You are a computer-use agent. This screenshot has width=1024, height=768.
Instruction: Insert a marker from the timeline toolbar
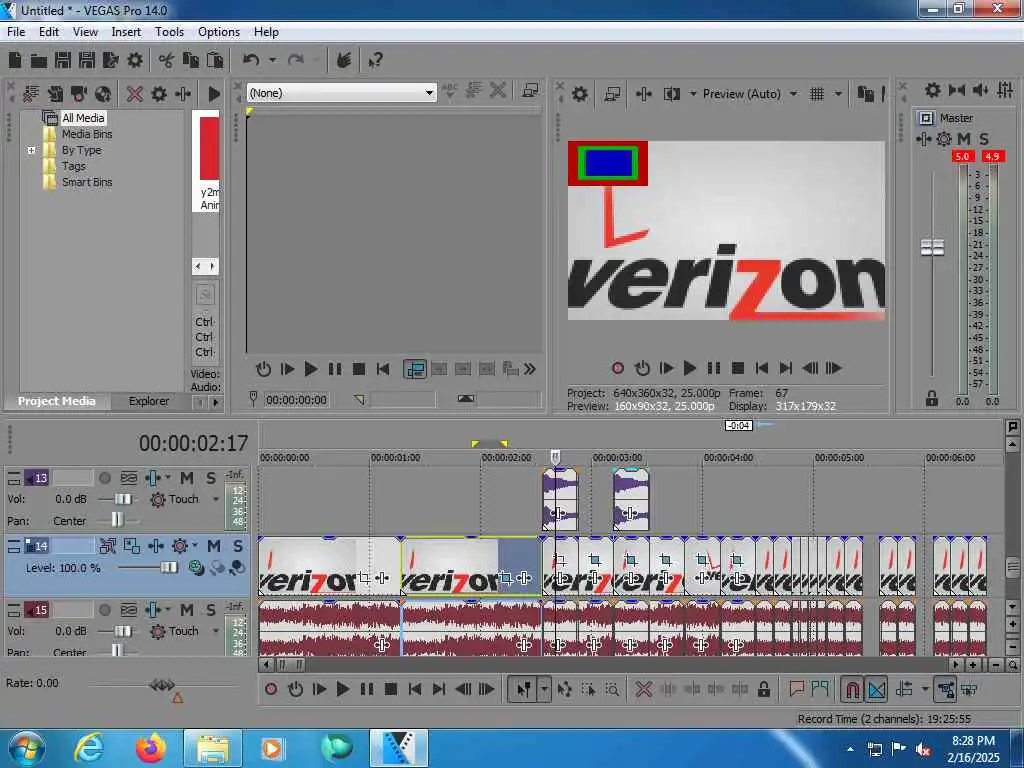(796, 688)
